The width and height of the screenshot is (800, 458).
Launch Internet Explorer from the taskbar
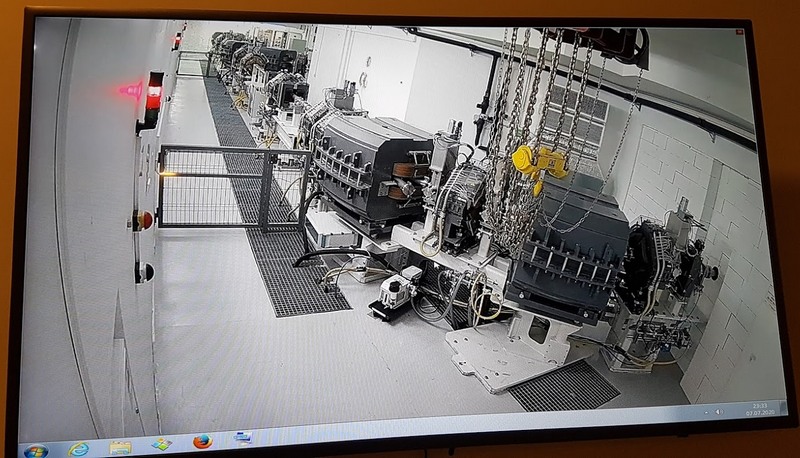click(79, 449)
